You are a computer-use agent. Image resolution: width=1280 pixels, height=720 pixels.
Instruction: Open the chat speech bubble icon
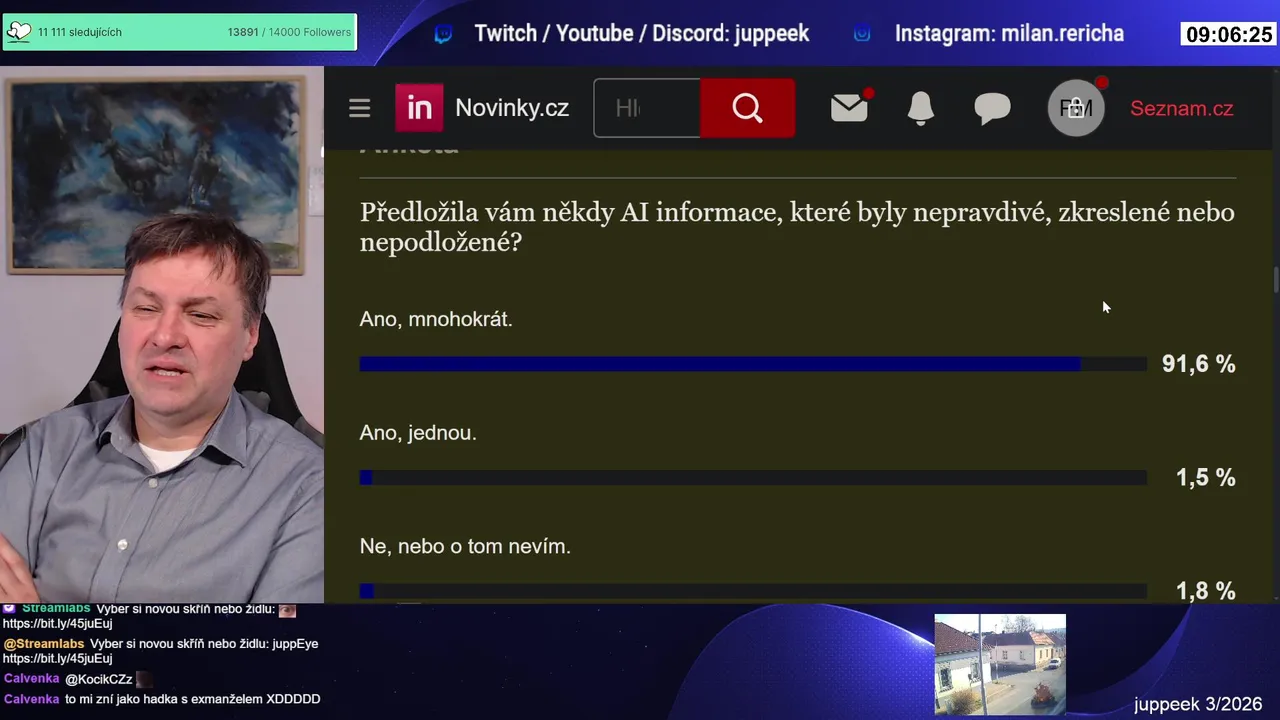[x=992, y=108]
